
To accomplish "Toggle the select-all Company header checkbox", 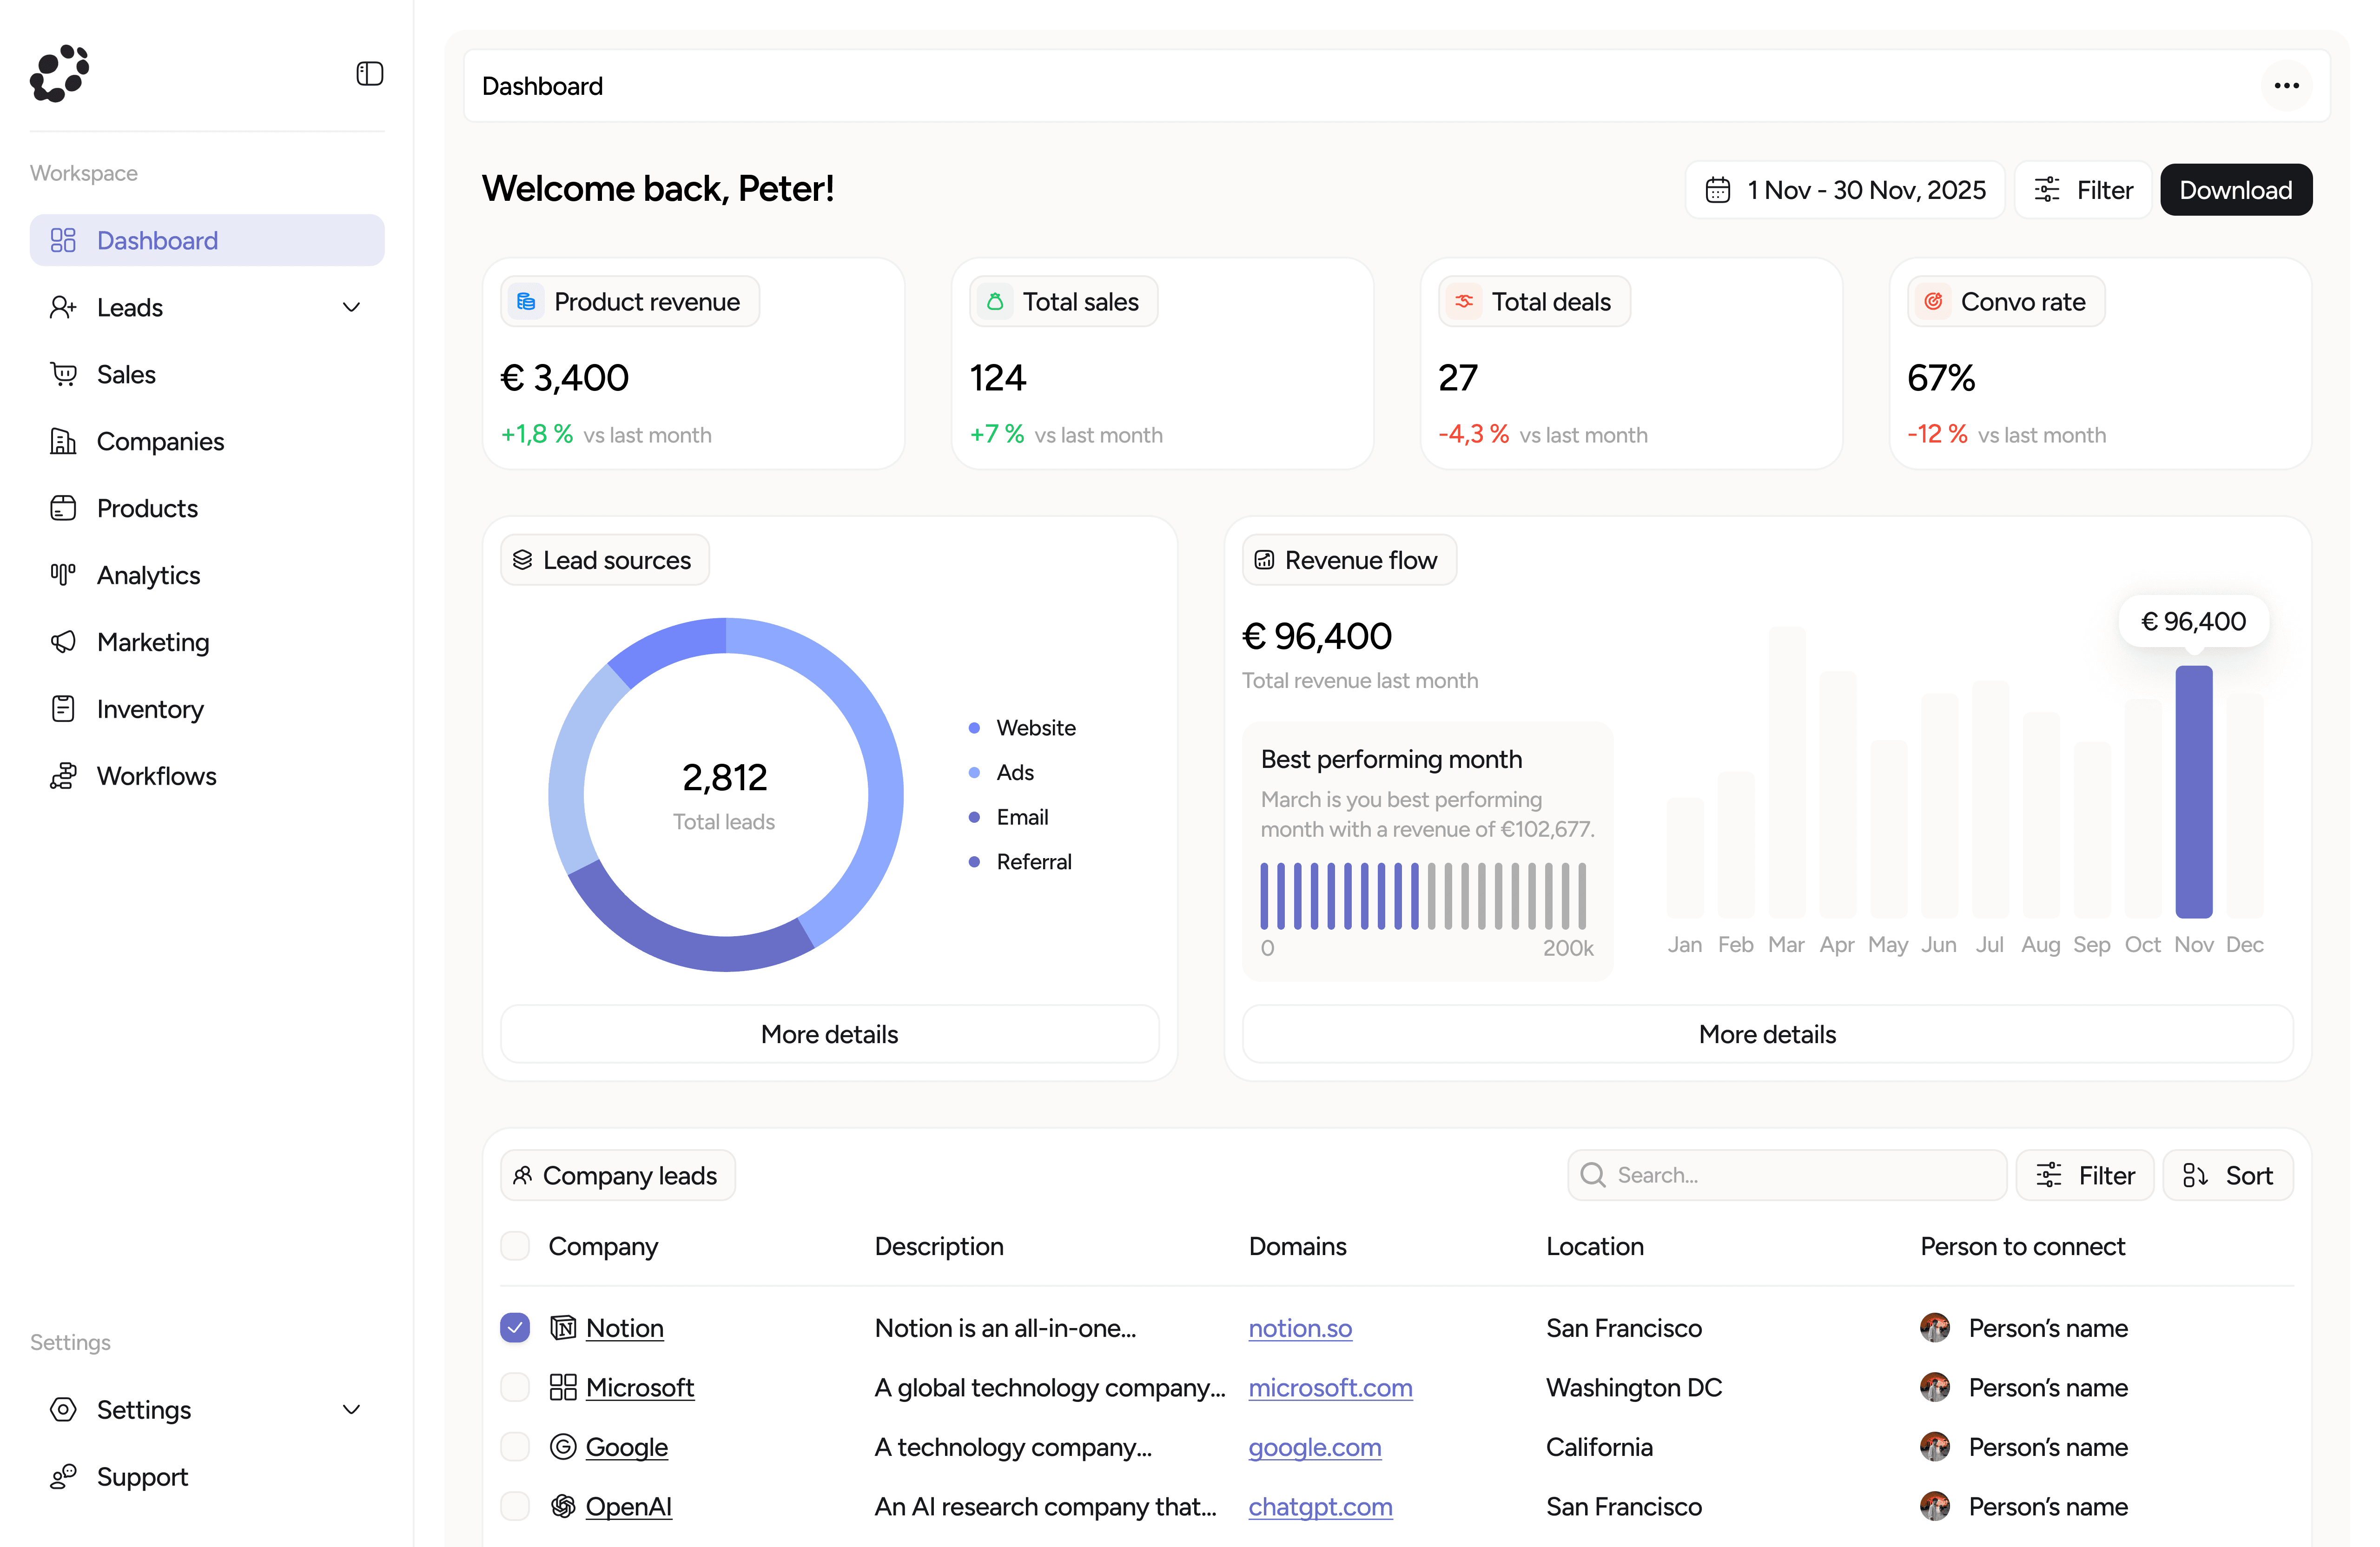I will [x=515, y=1246].
